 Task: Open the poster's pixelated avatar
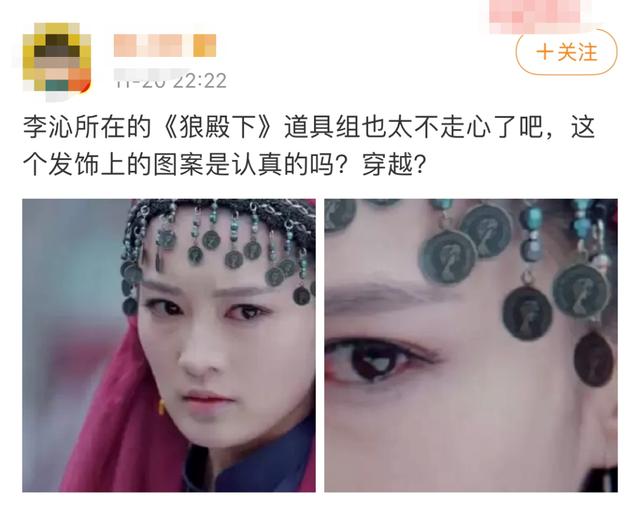tap(56, 58)
